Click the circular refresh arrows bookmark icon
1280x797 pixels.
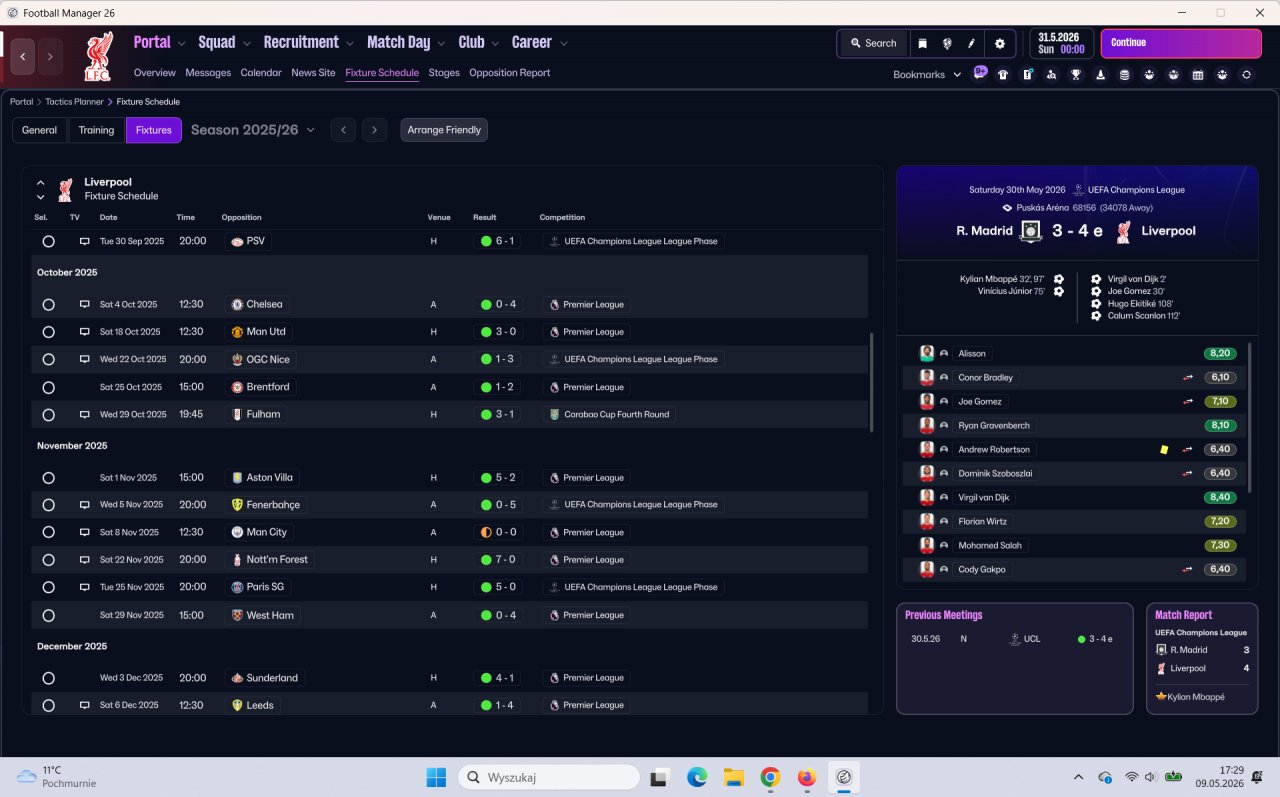coord(1246,74)
